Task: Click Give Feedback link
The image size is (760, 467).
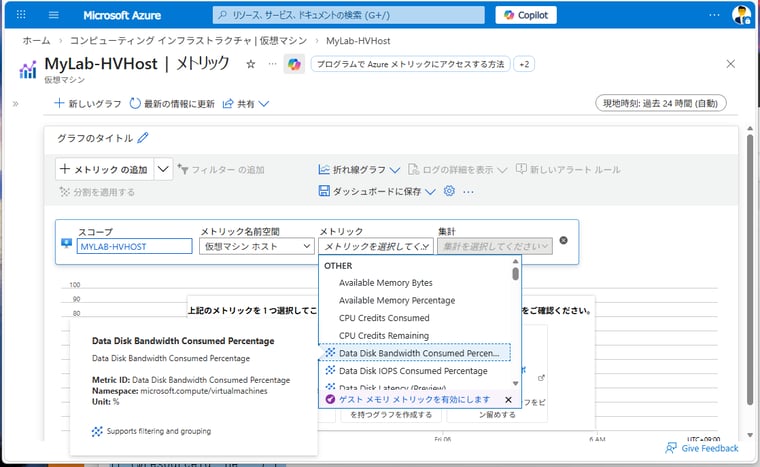Action: (x=702, y=448)
